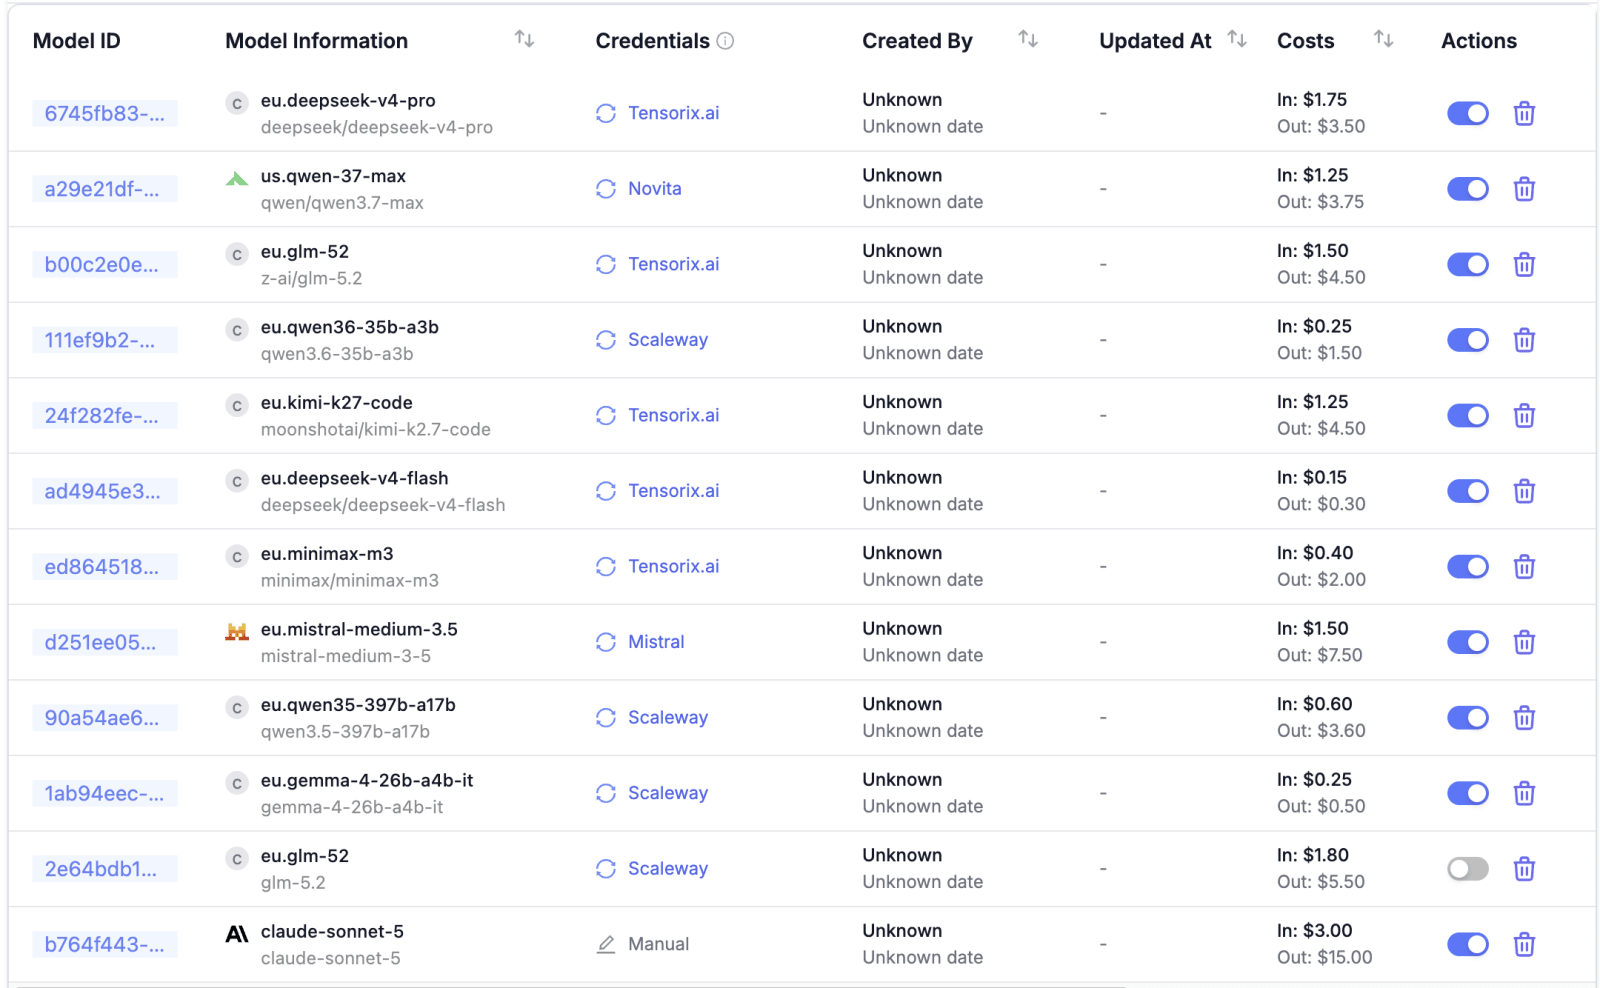This screenshot has height=988, width=1600.
Task: Delete the us.qwen-37-max model
Action: tap(1524, 189)
